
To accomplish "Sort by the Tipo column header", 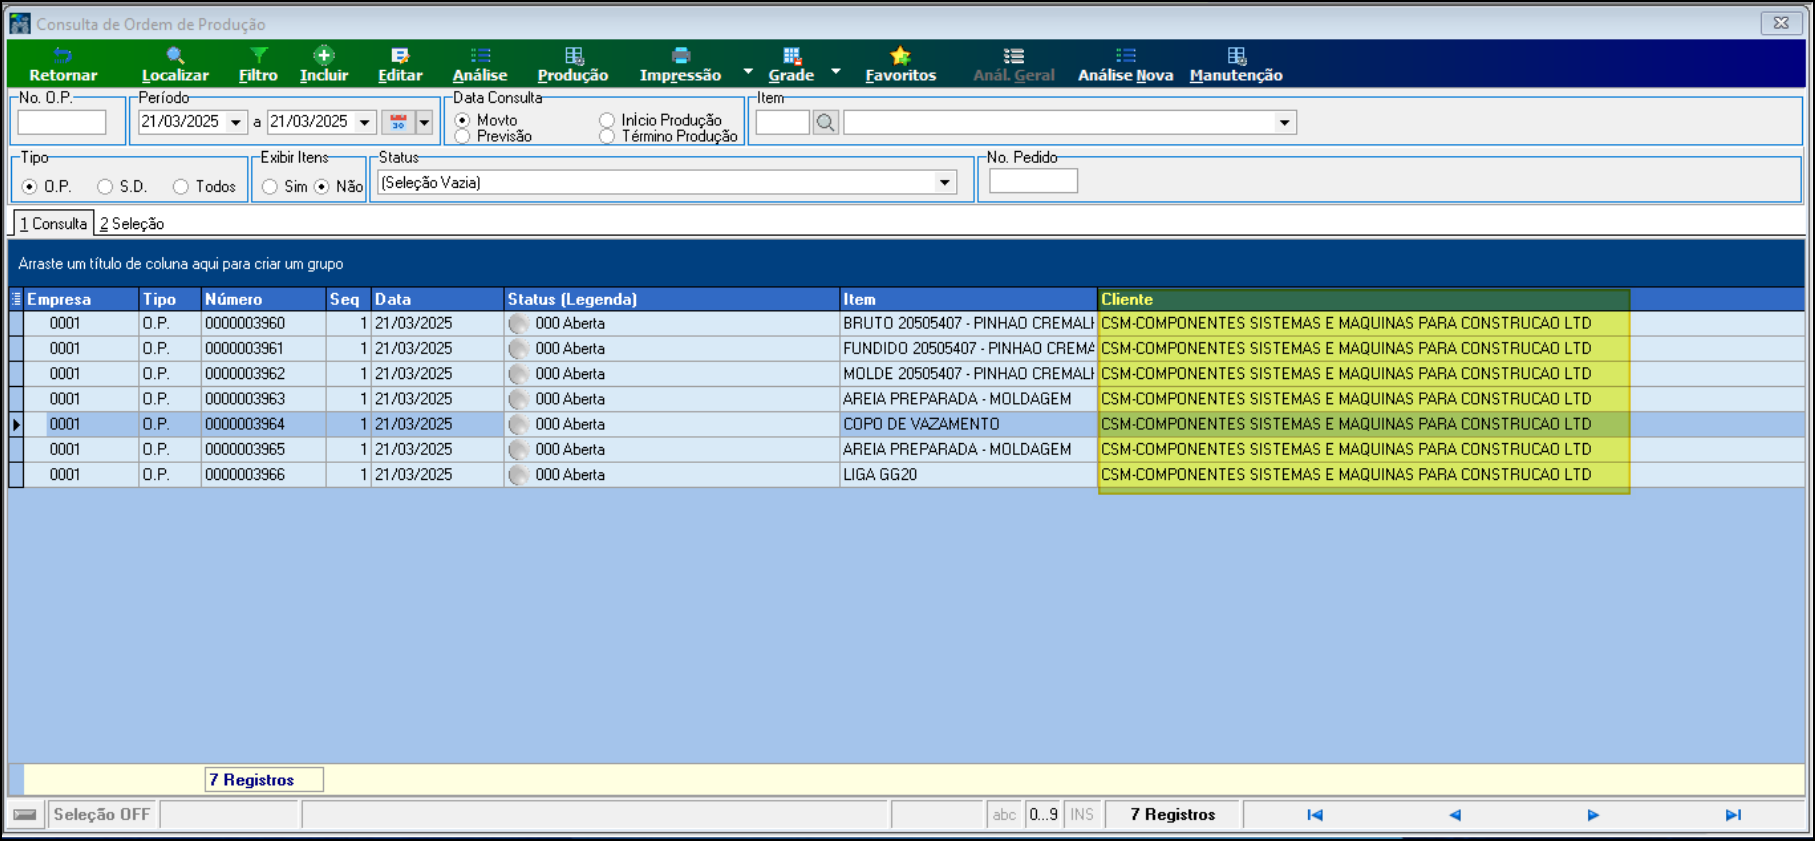I will (170, 299).
